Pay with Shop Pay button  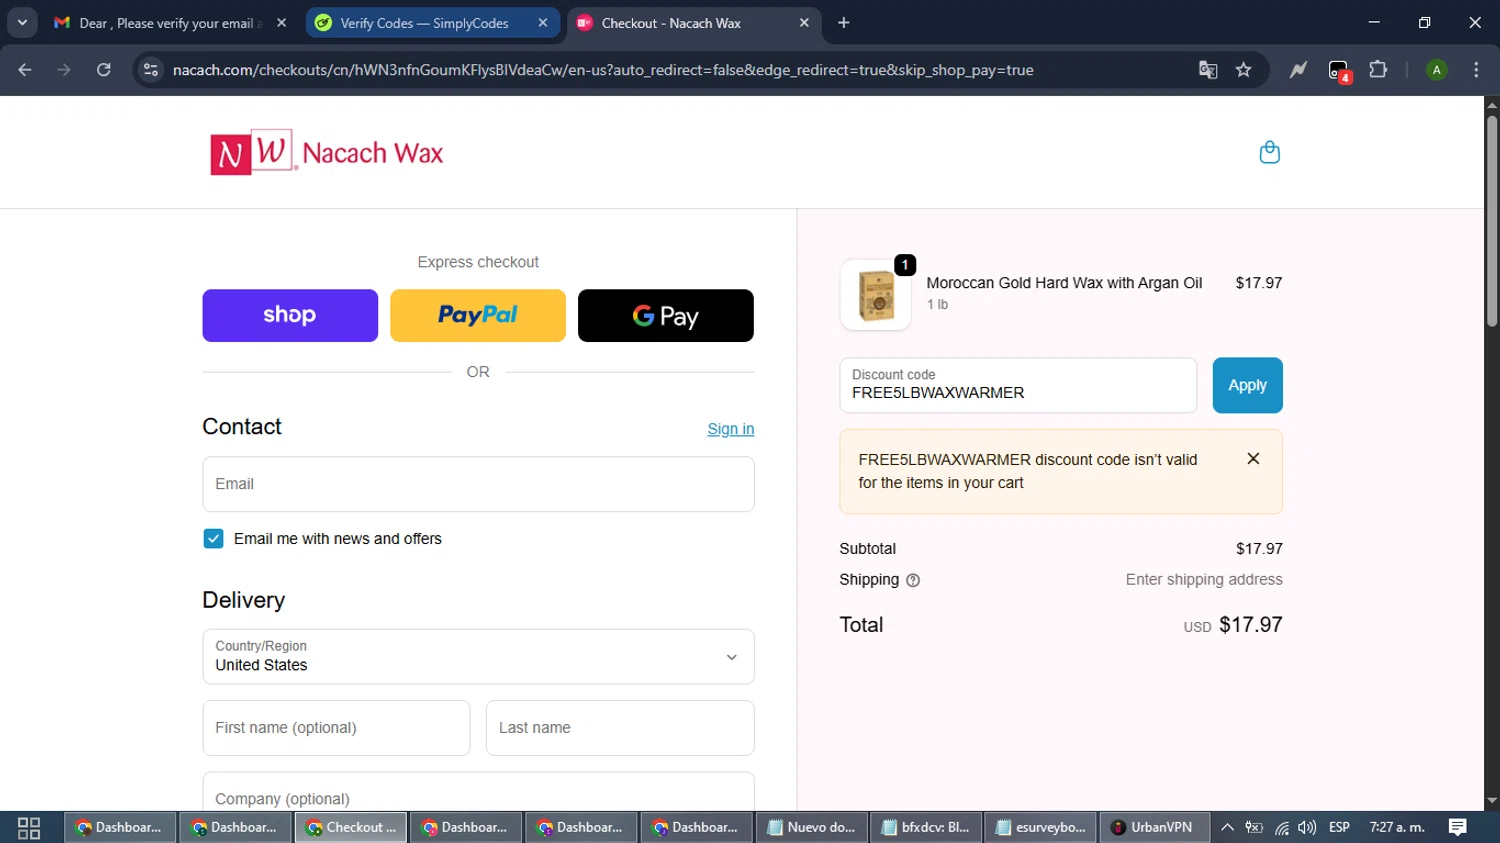coord(290,316)
